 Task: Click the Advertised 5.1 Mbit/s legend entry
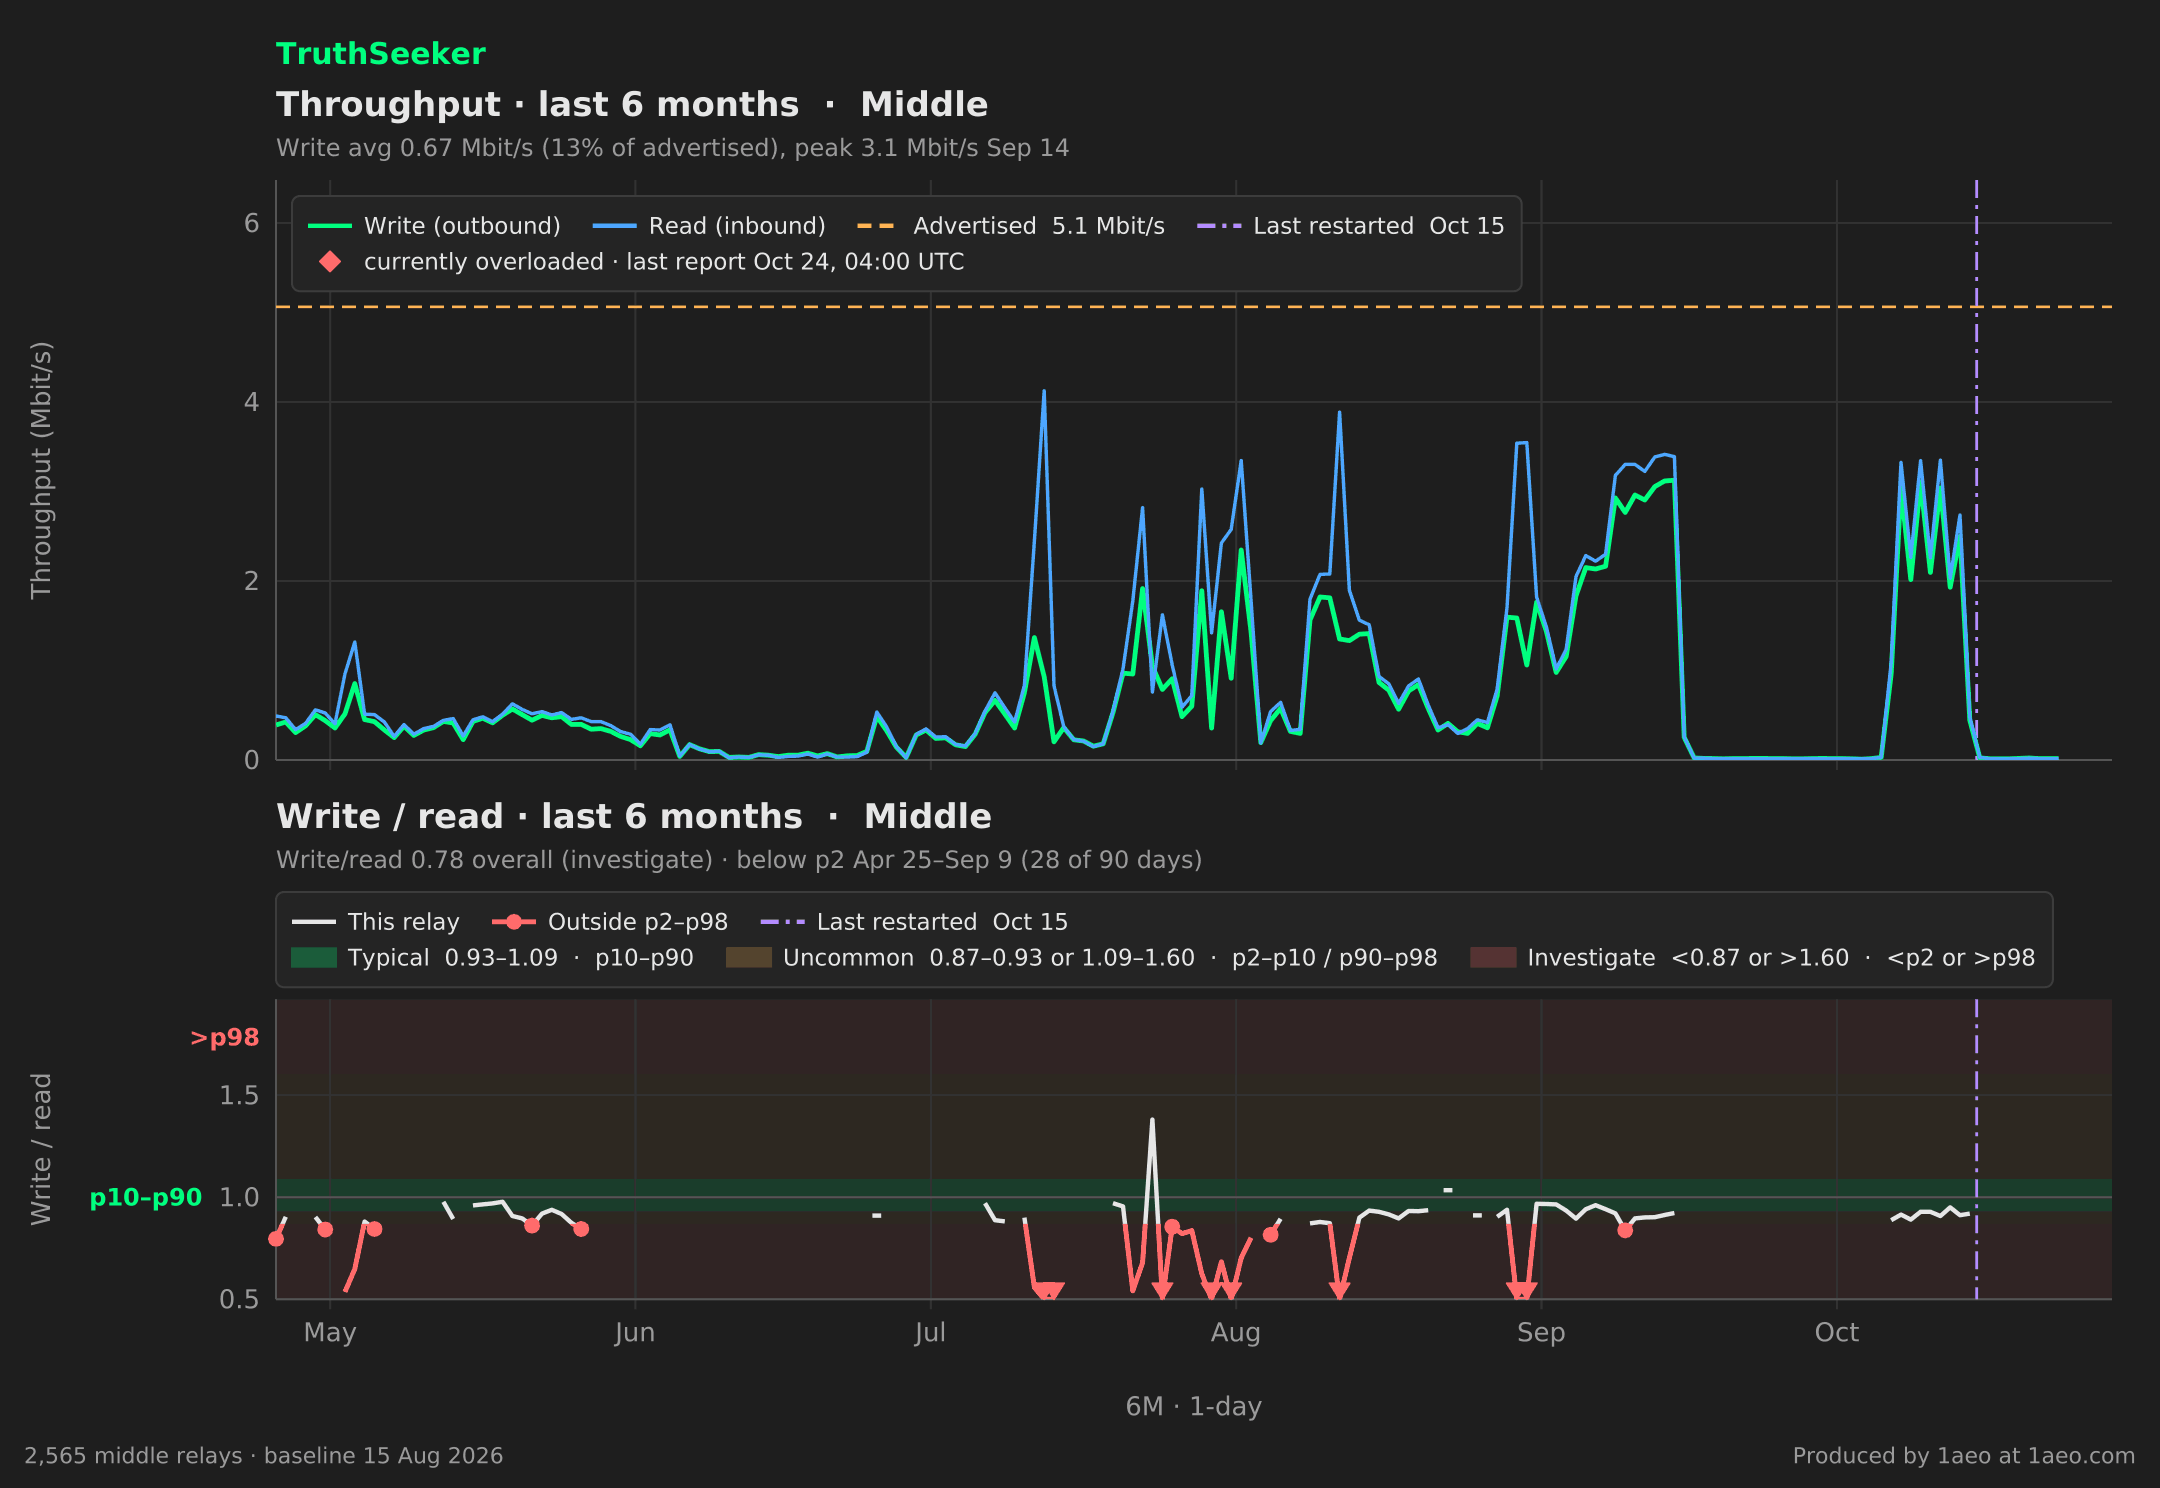[x=1011, y=226]
